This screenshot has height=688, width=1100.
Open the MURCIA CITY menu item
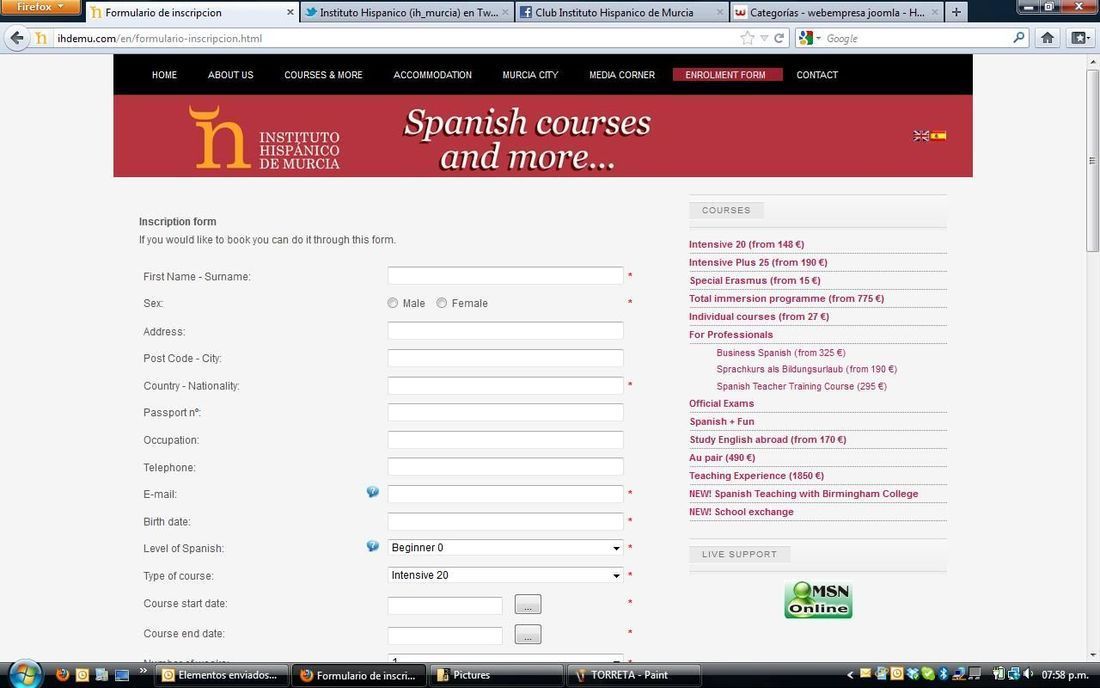tap(530, 74)
